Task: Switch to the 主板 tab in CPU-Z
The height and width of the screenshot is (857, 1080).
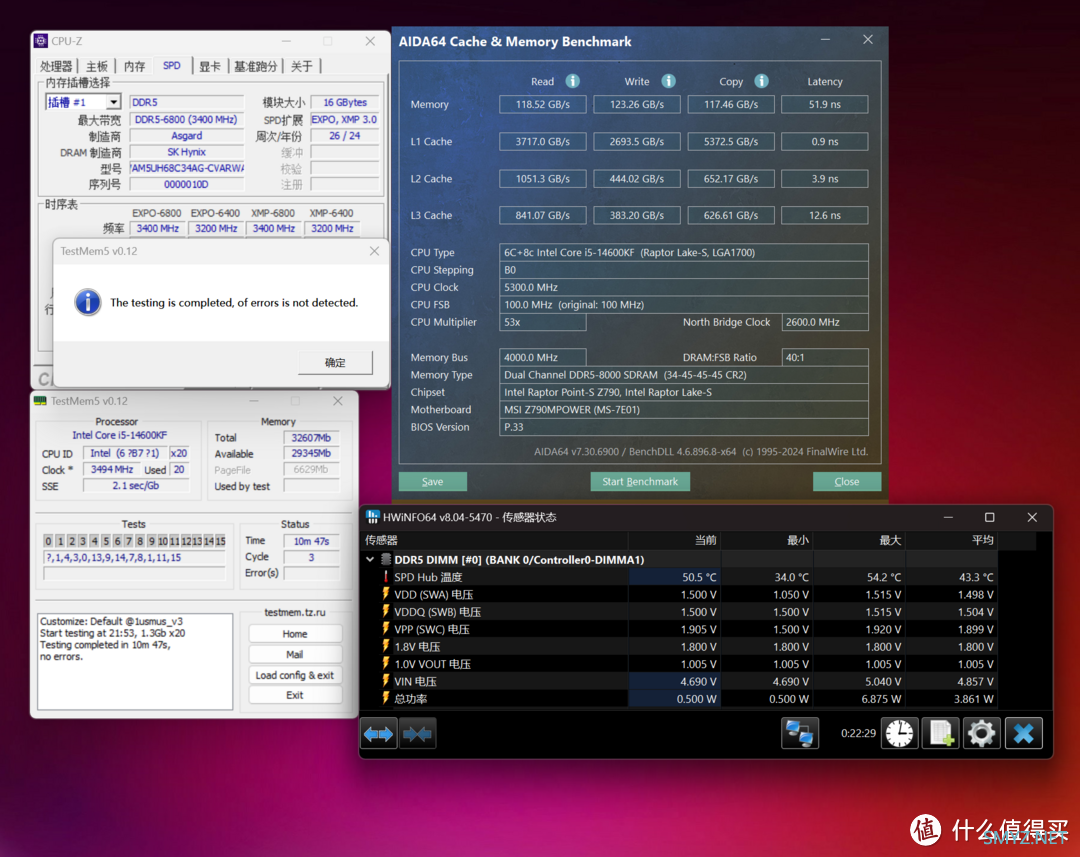Action: pos(96,66)
